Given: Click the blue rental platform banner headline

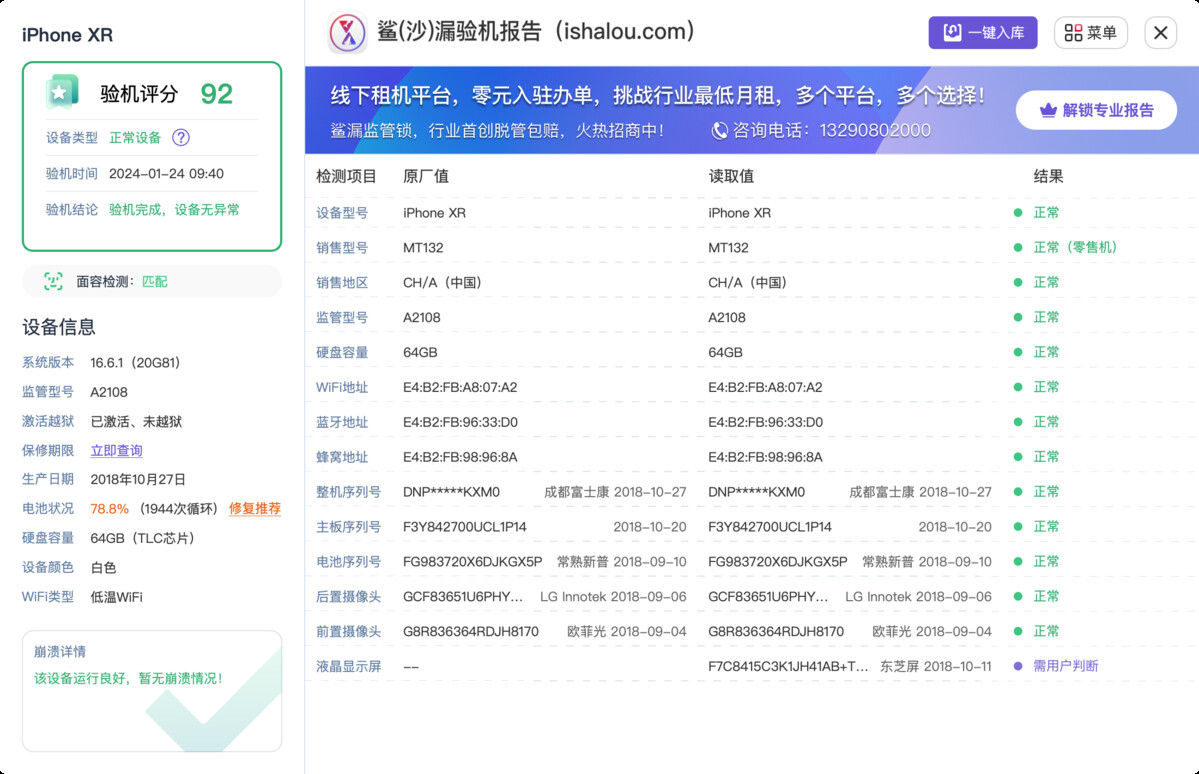Looking at the screenshot, I should coord(658,96).
